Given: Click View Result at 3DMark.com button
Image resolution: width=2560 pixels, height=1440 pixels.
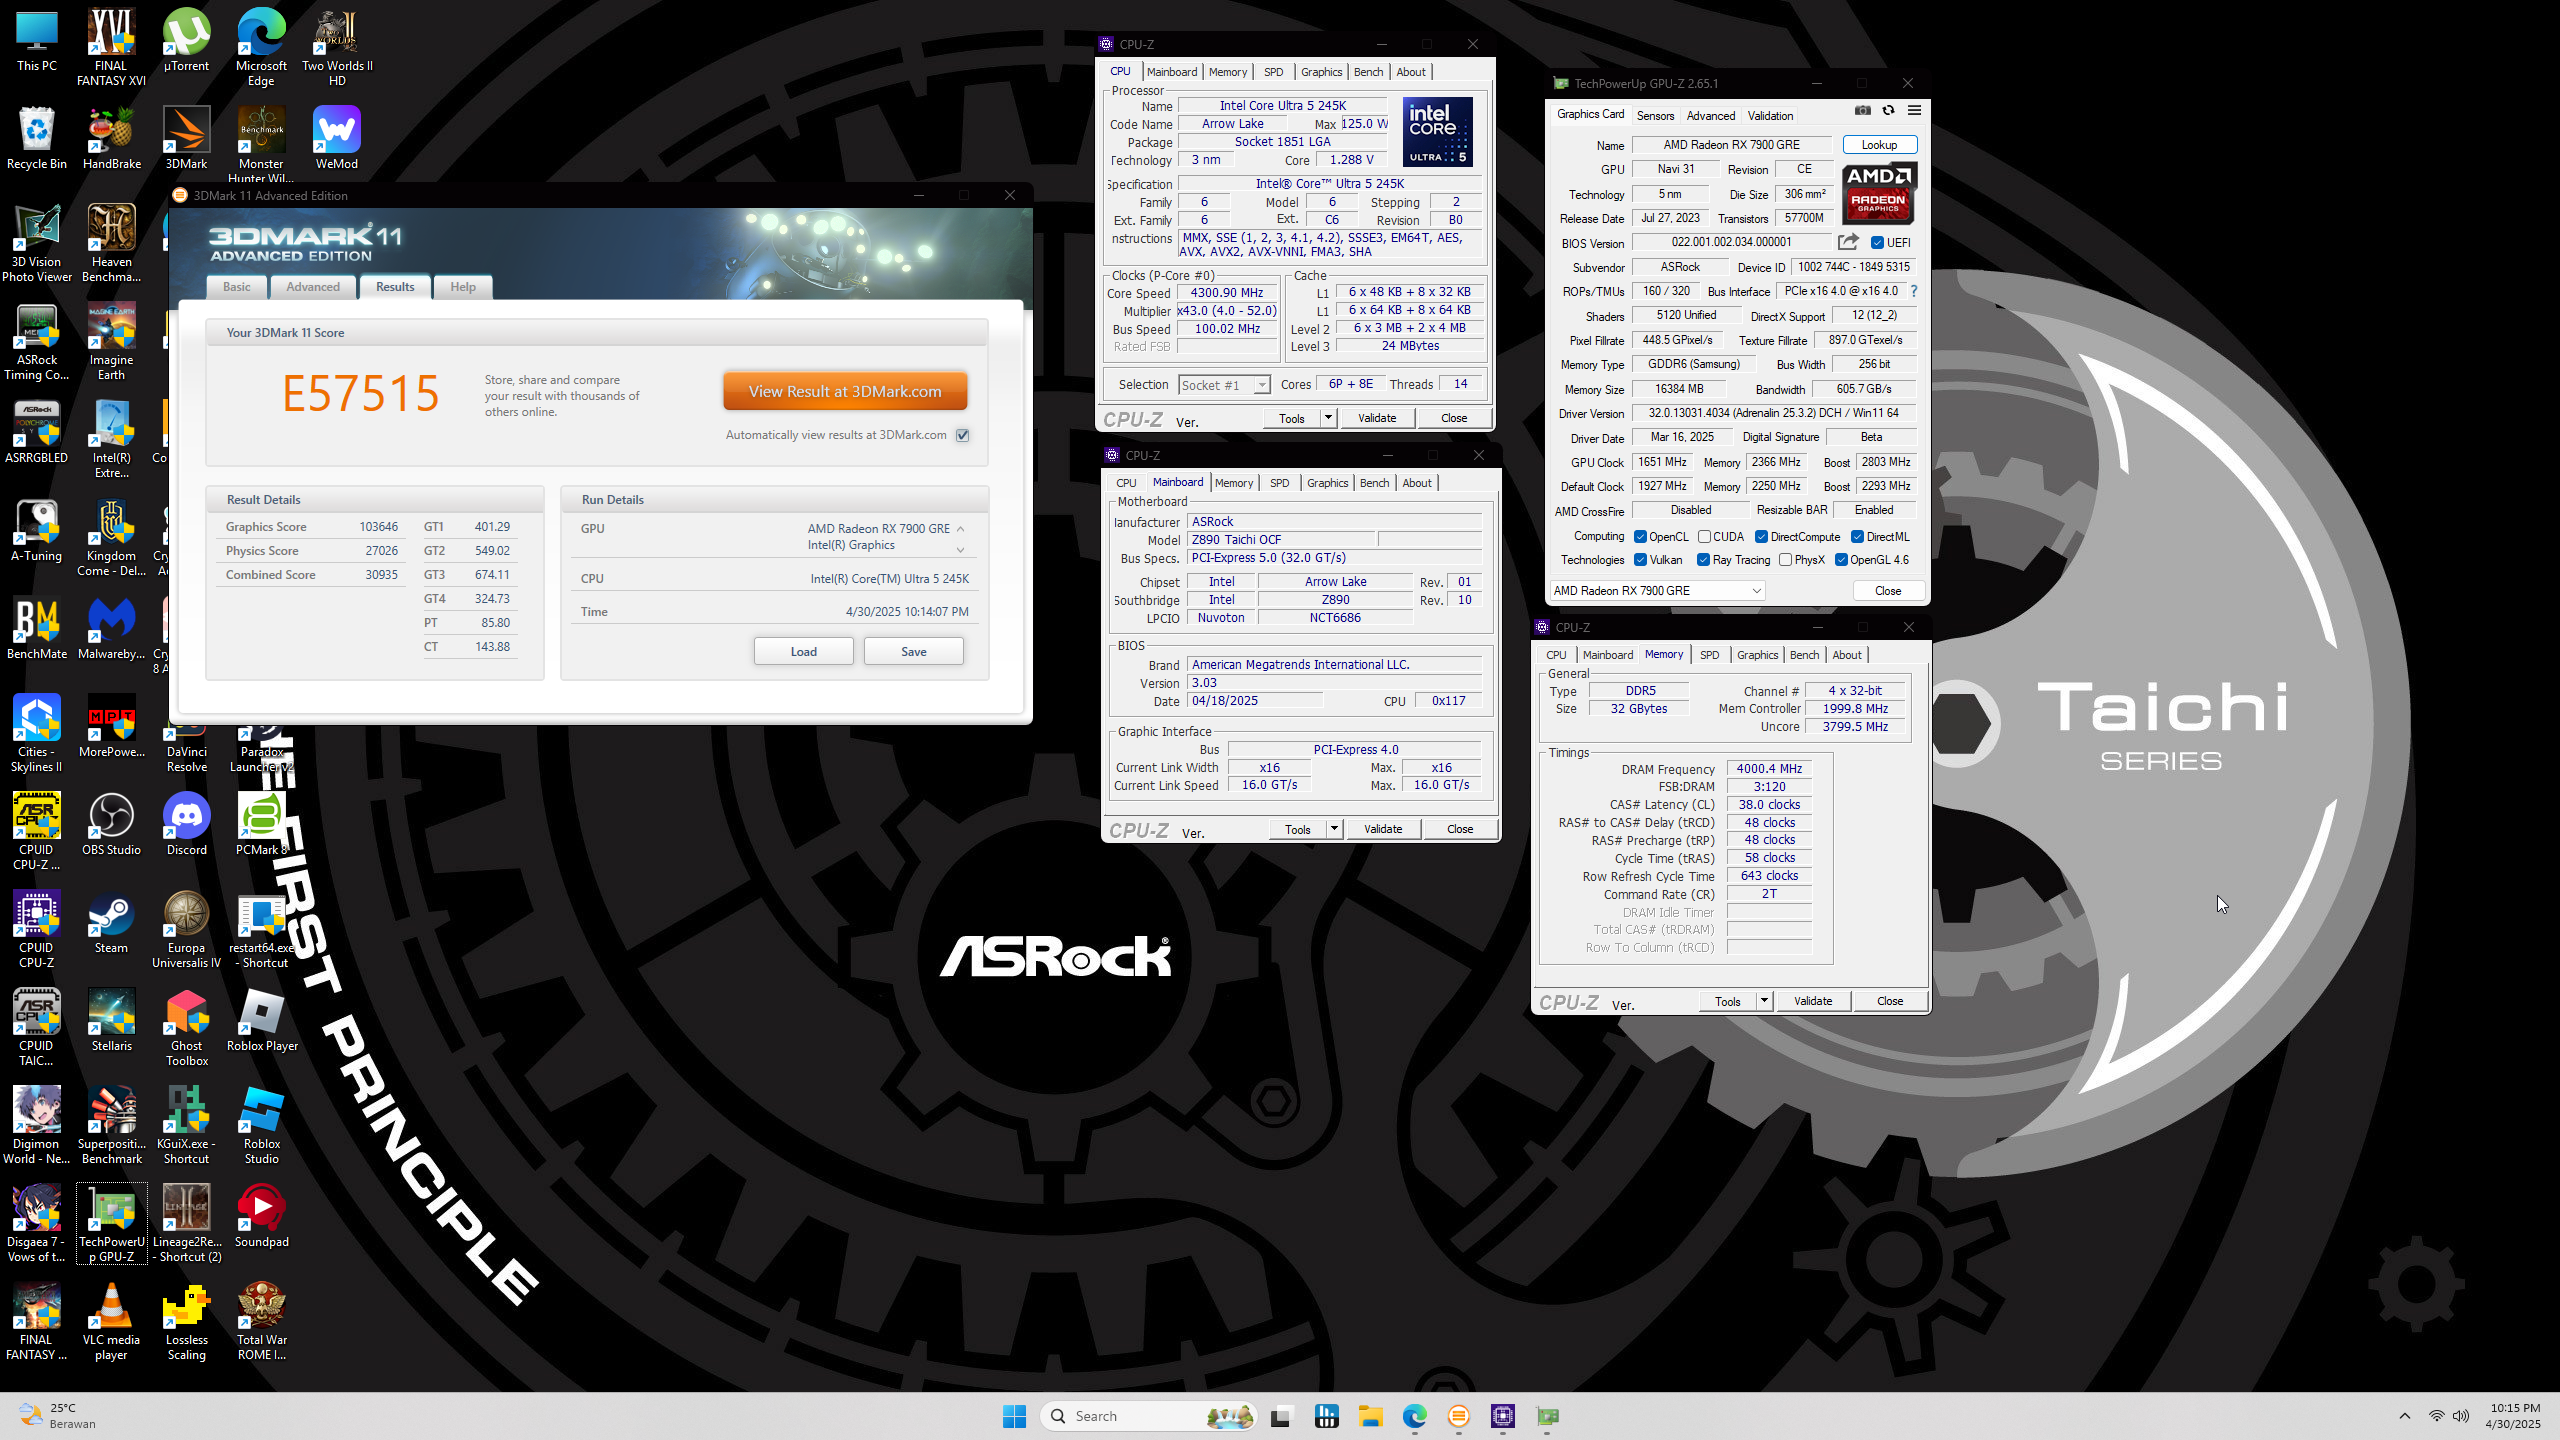Looking at the screenshot, I should [x=845, y=392].
